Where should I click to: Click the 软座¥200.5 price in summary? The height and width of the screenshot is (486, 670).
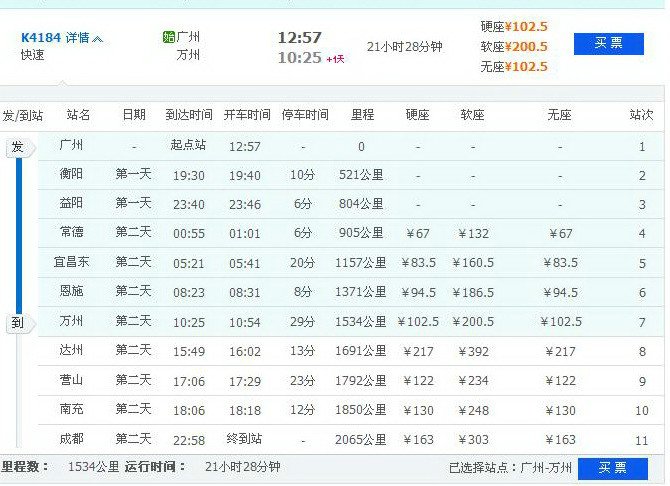[514, 47]
